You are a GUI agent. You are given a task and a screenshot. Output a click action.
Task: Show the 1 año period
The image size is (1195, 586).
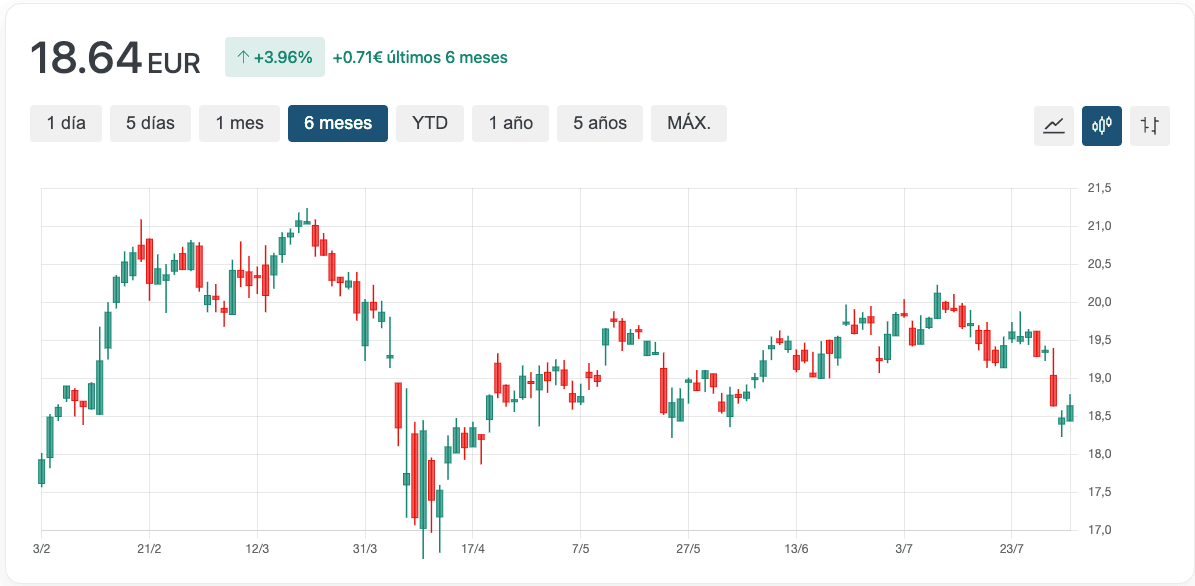coord(510,123)
